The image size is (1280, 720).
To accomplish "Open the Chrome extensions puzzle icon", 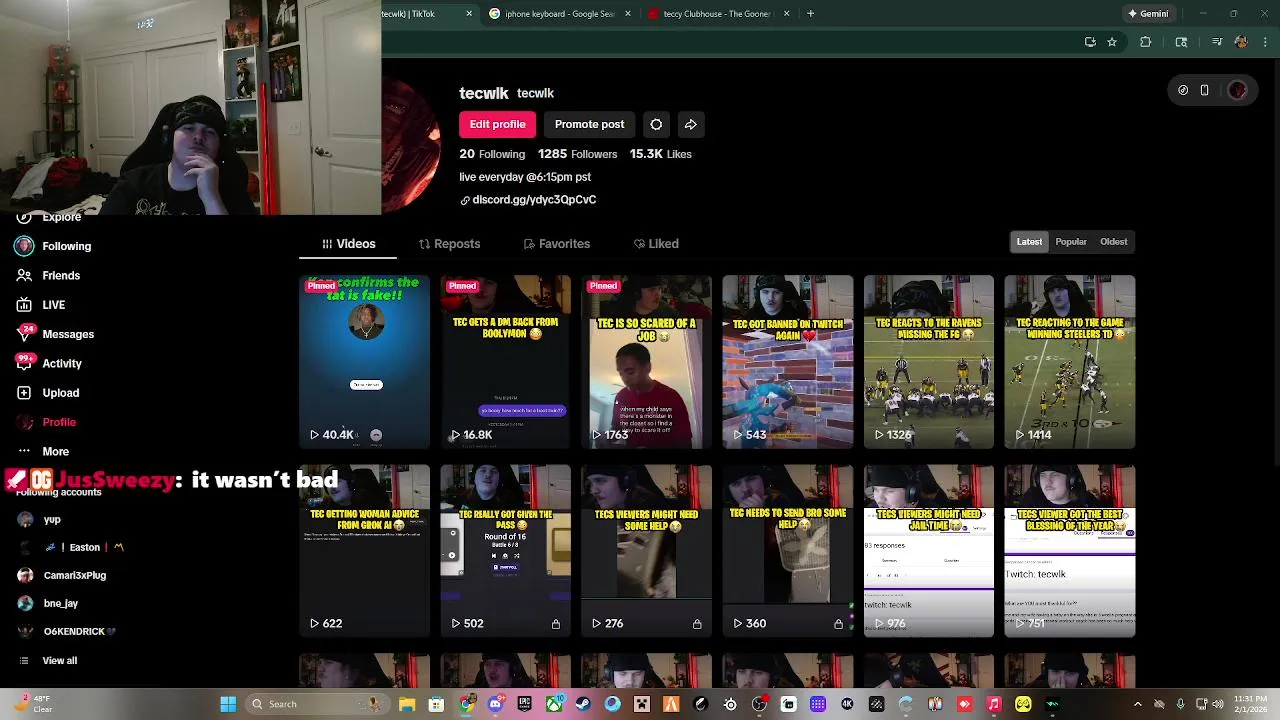I will [1146, 42].
